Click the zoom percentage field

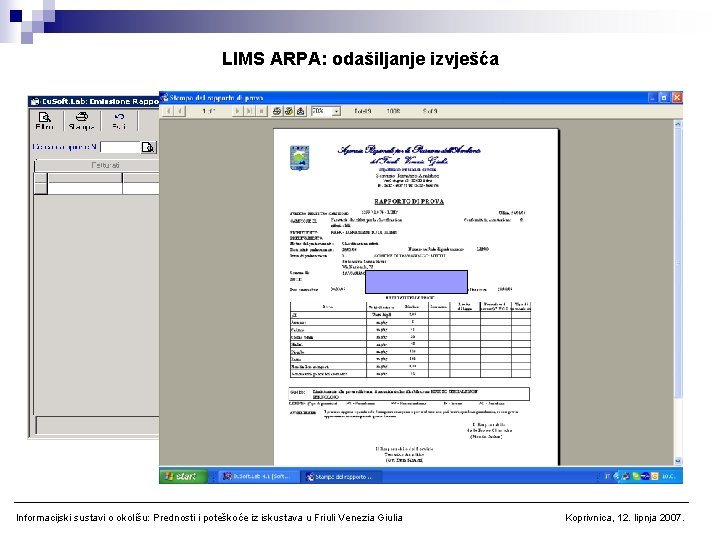click(321, 111)
